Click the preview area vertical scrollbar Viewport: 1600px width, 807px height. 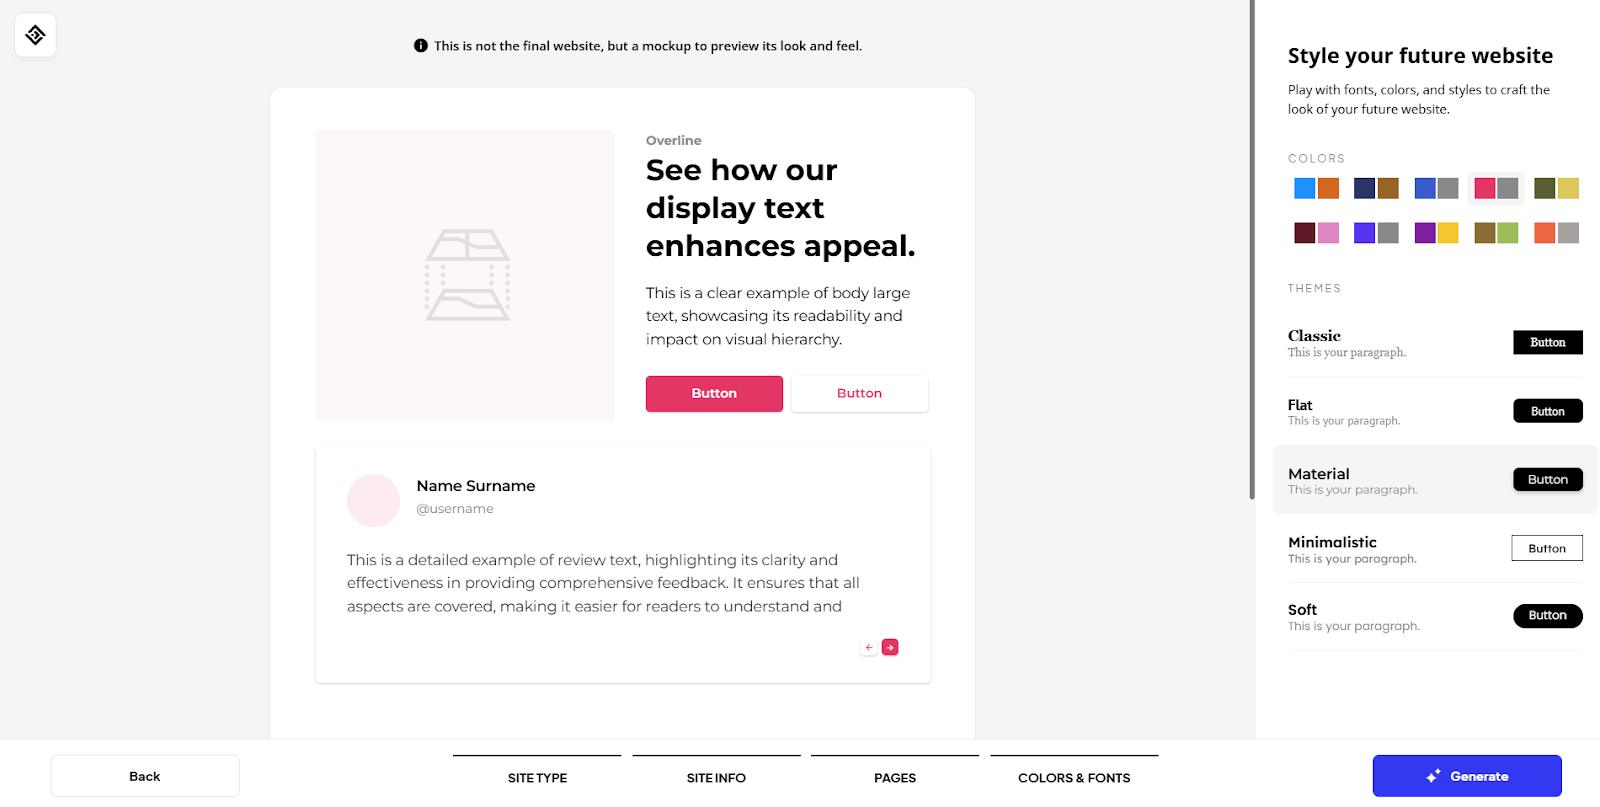(x=1252, y=250)
